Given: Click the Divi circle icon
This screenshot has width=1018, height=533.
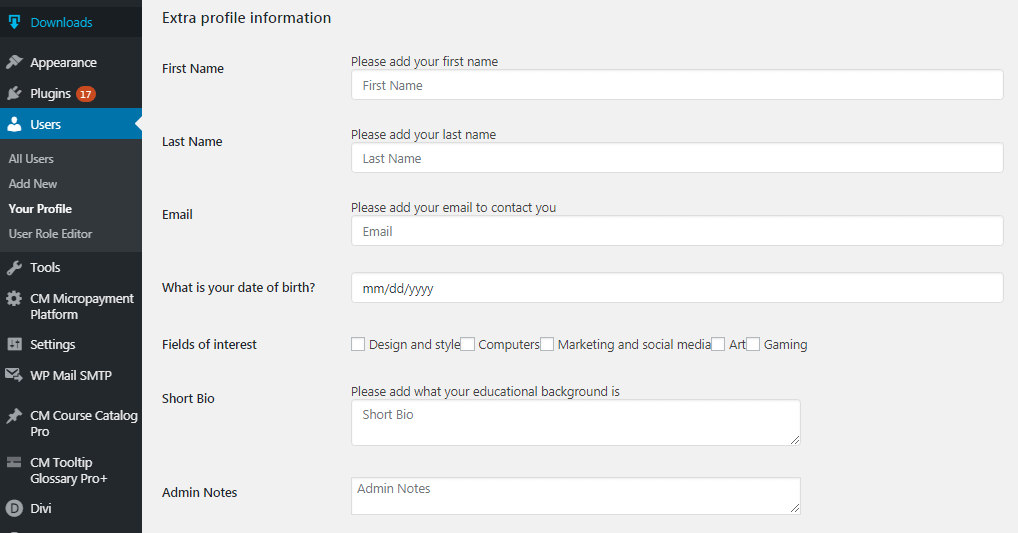Looking at the screenshot, I should 14,508.
